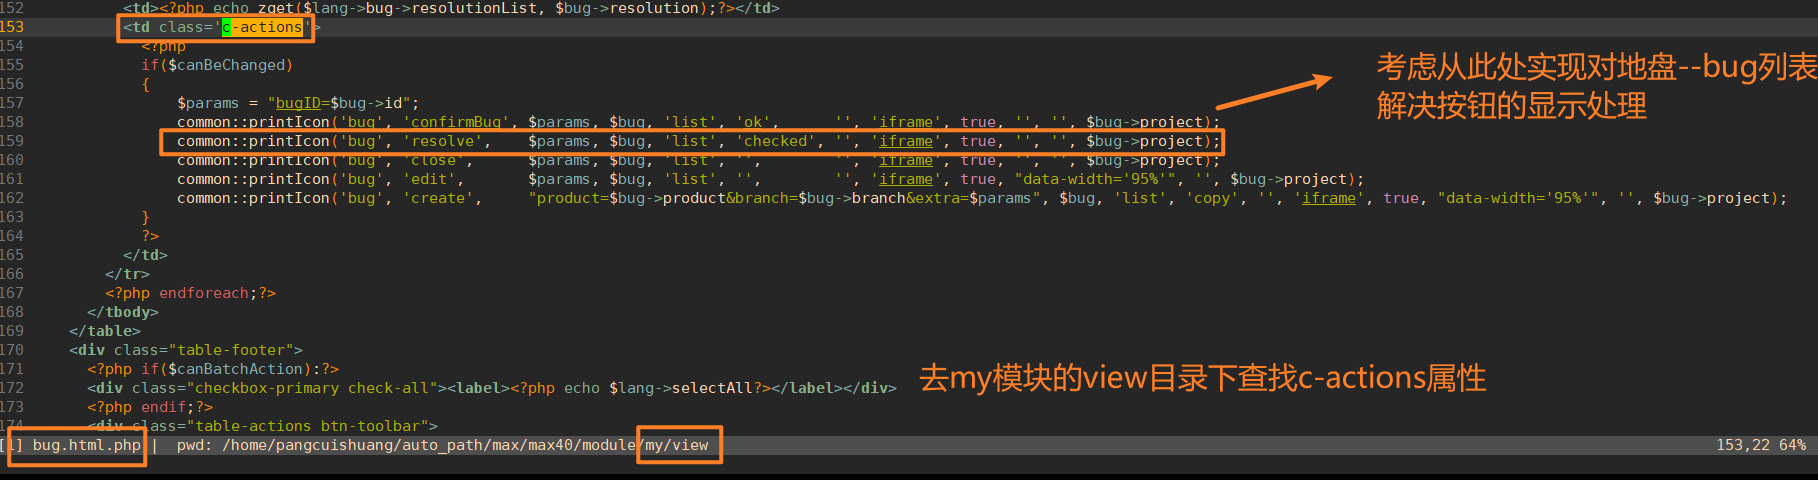Click the 'checked' icon argument
The image size is (1818, 480).
tap(780, 141)
